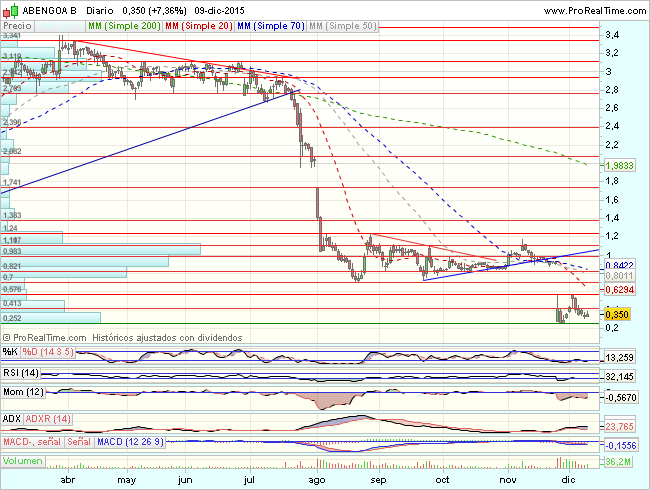Select the Precio indicator label
This screenshot has height=490, width=650.
pos(17,26)
